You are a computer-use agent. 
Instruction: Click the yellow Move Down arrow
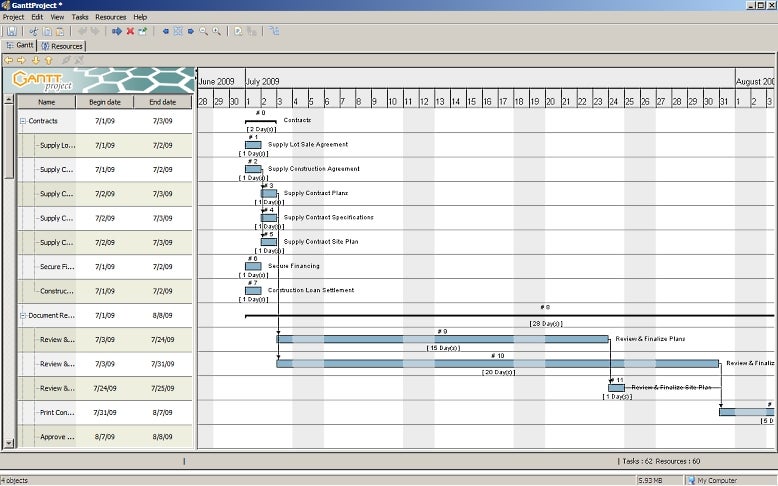click(x=36, y=60)
